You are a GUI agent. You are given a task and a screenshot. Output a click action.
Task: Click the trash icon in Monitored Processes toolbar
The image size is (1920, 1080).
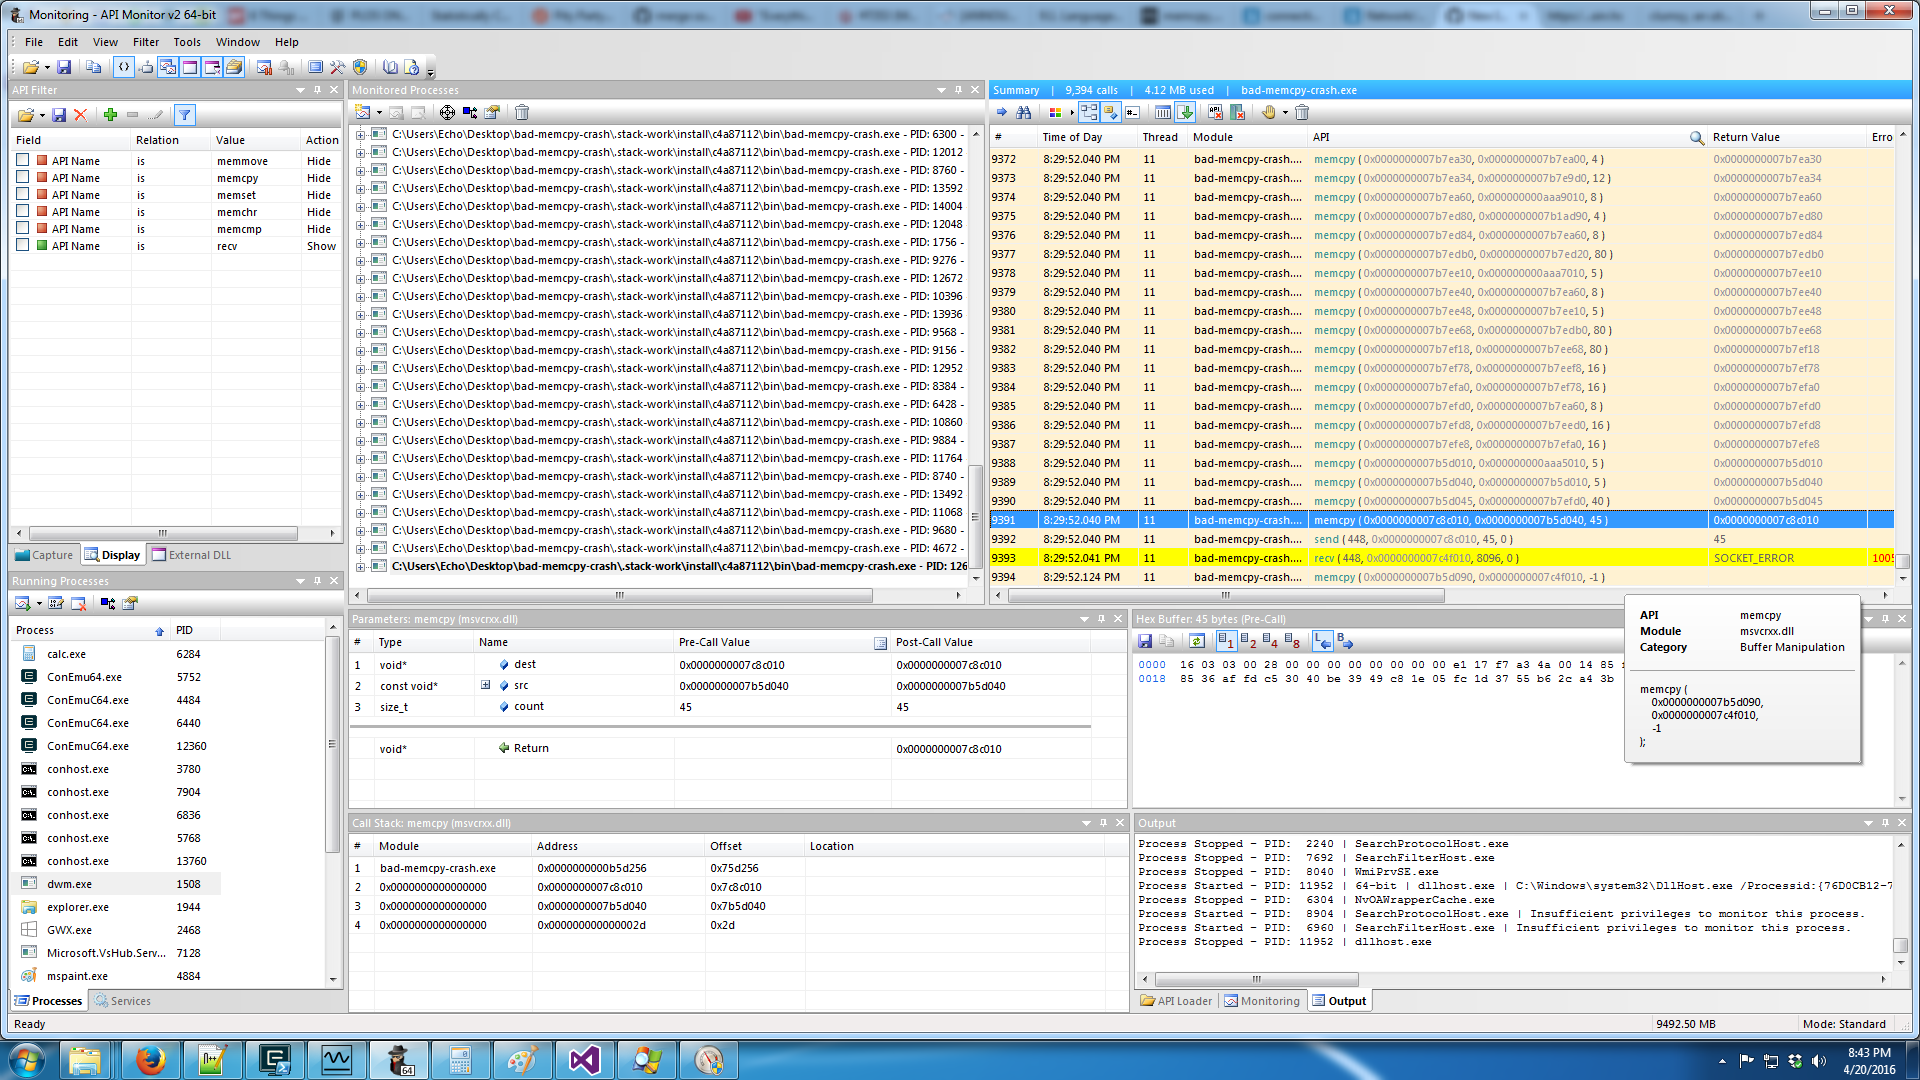coord(522,112)
